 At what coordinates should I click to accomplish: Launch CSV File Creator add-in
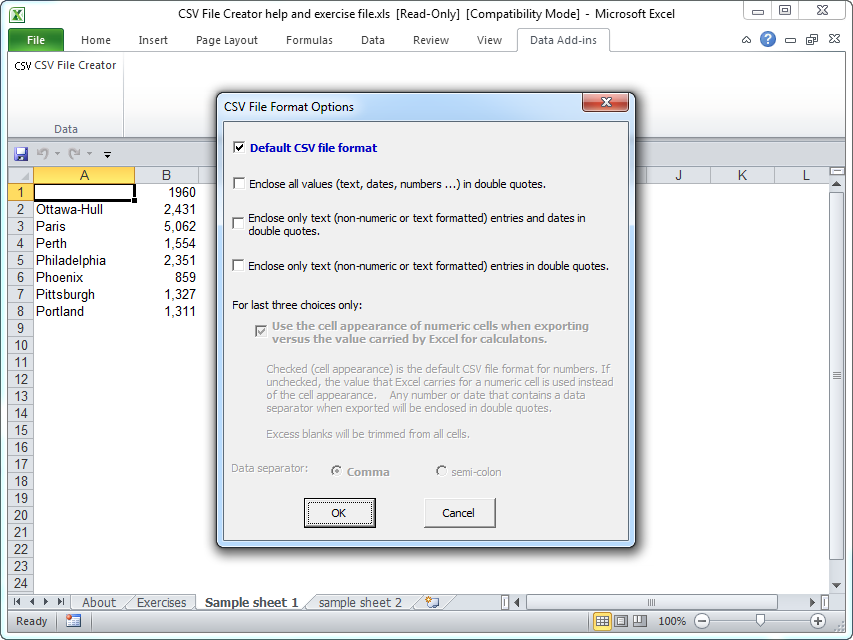pyautogui.click(x=65, y=65)
